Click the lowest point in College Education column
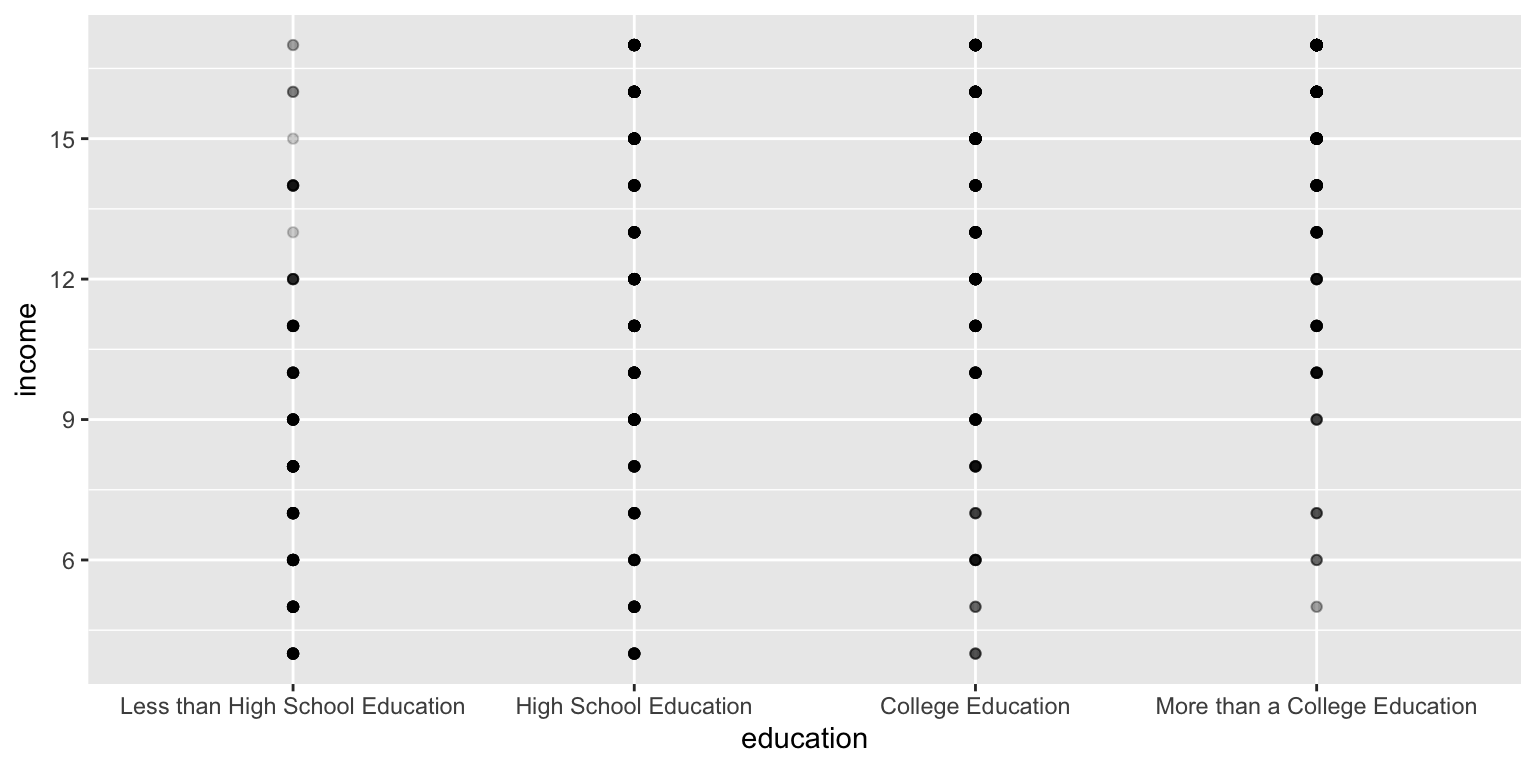Screen dimensions: 1536x768 (x=975, y=654)
